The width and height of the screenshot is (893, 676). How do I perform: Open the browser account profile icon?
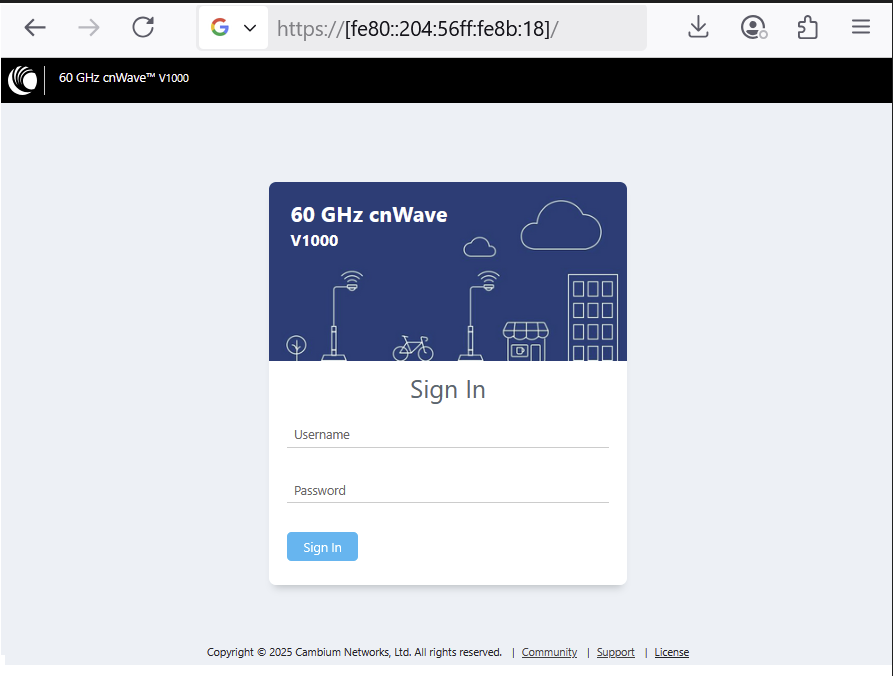pyautogui.click(x=753, y=27)
